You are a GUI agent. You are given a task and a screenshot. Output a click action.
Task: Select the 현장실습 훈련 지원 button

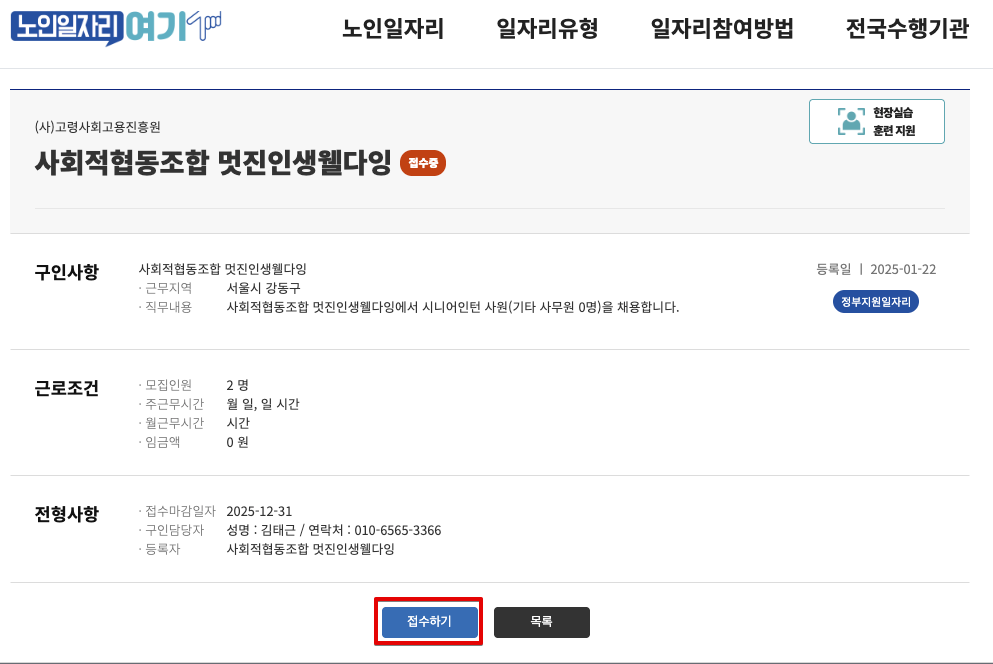pos(877,121)
